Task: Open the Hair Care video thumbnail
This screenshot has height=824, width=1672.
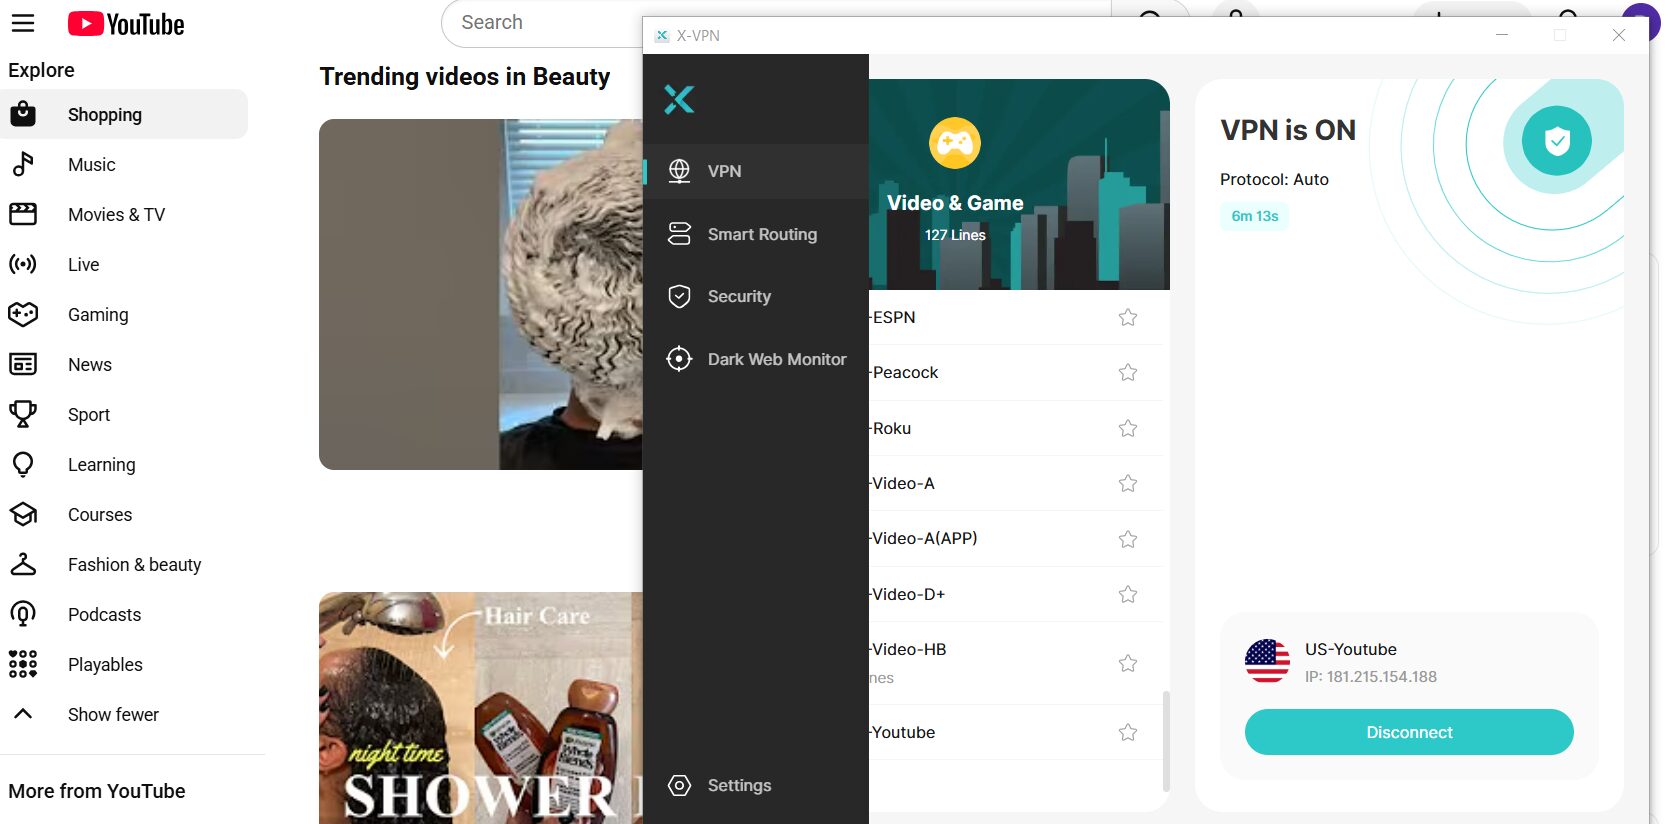Action: tap(481, 708)
